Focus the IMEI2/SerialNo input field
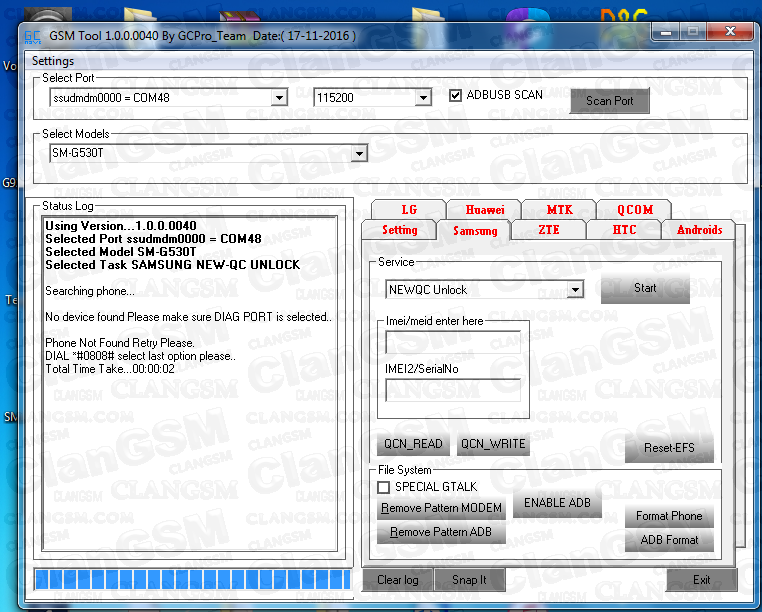 [452, 390]
